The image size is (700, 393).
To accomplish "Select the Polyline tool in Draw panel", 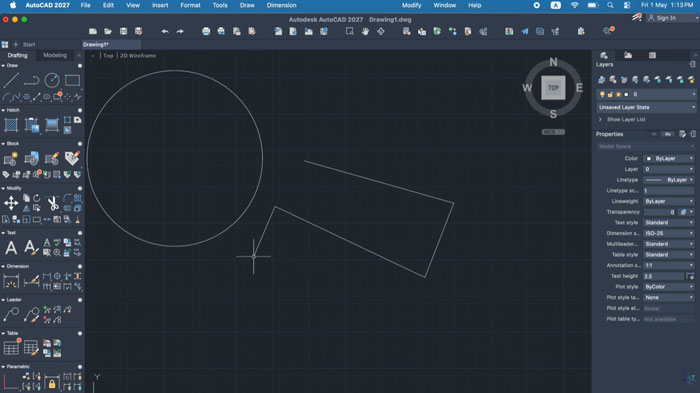I will tap(31, 80).
